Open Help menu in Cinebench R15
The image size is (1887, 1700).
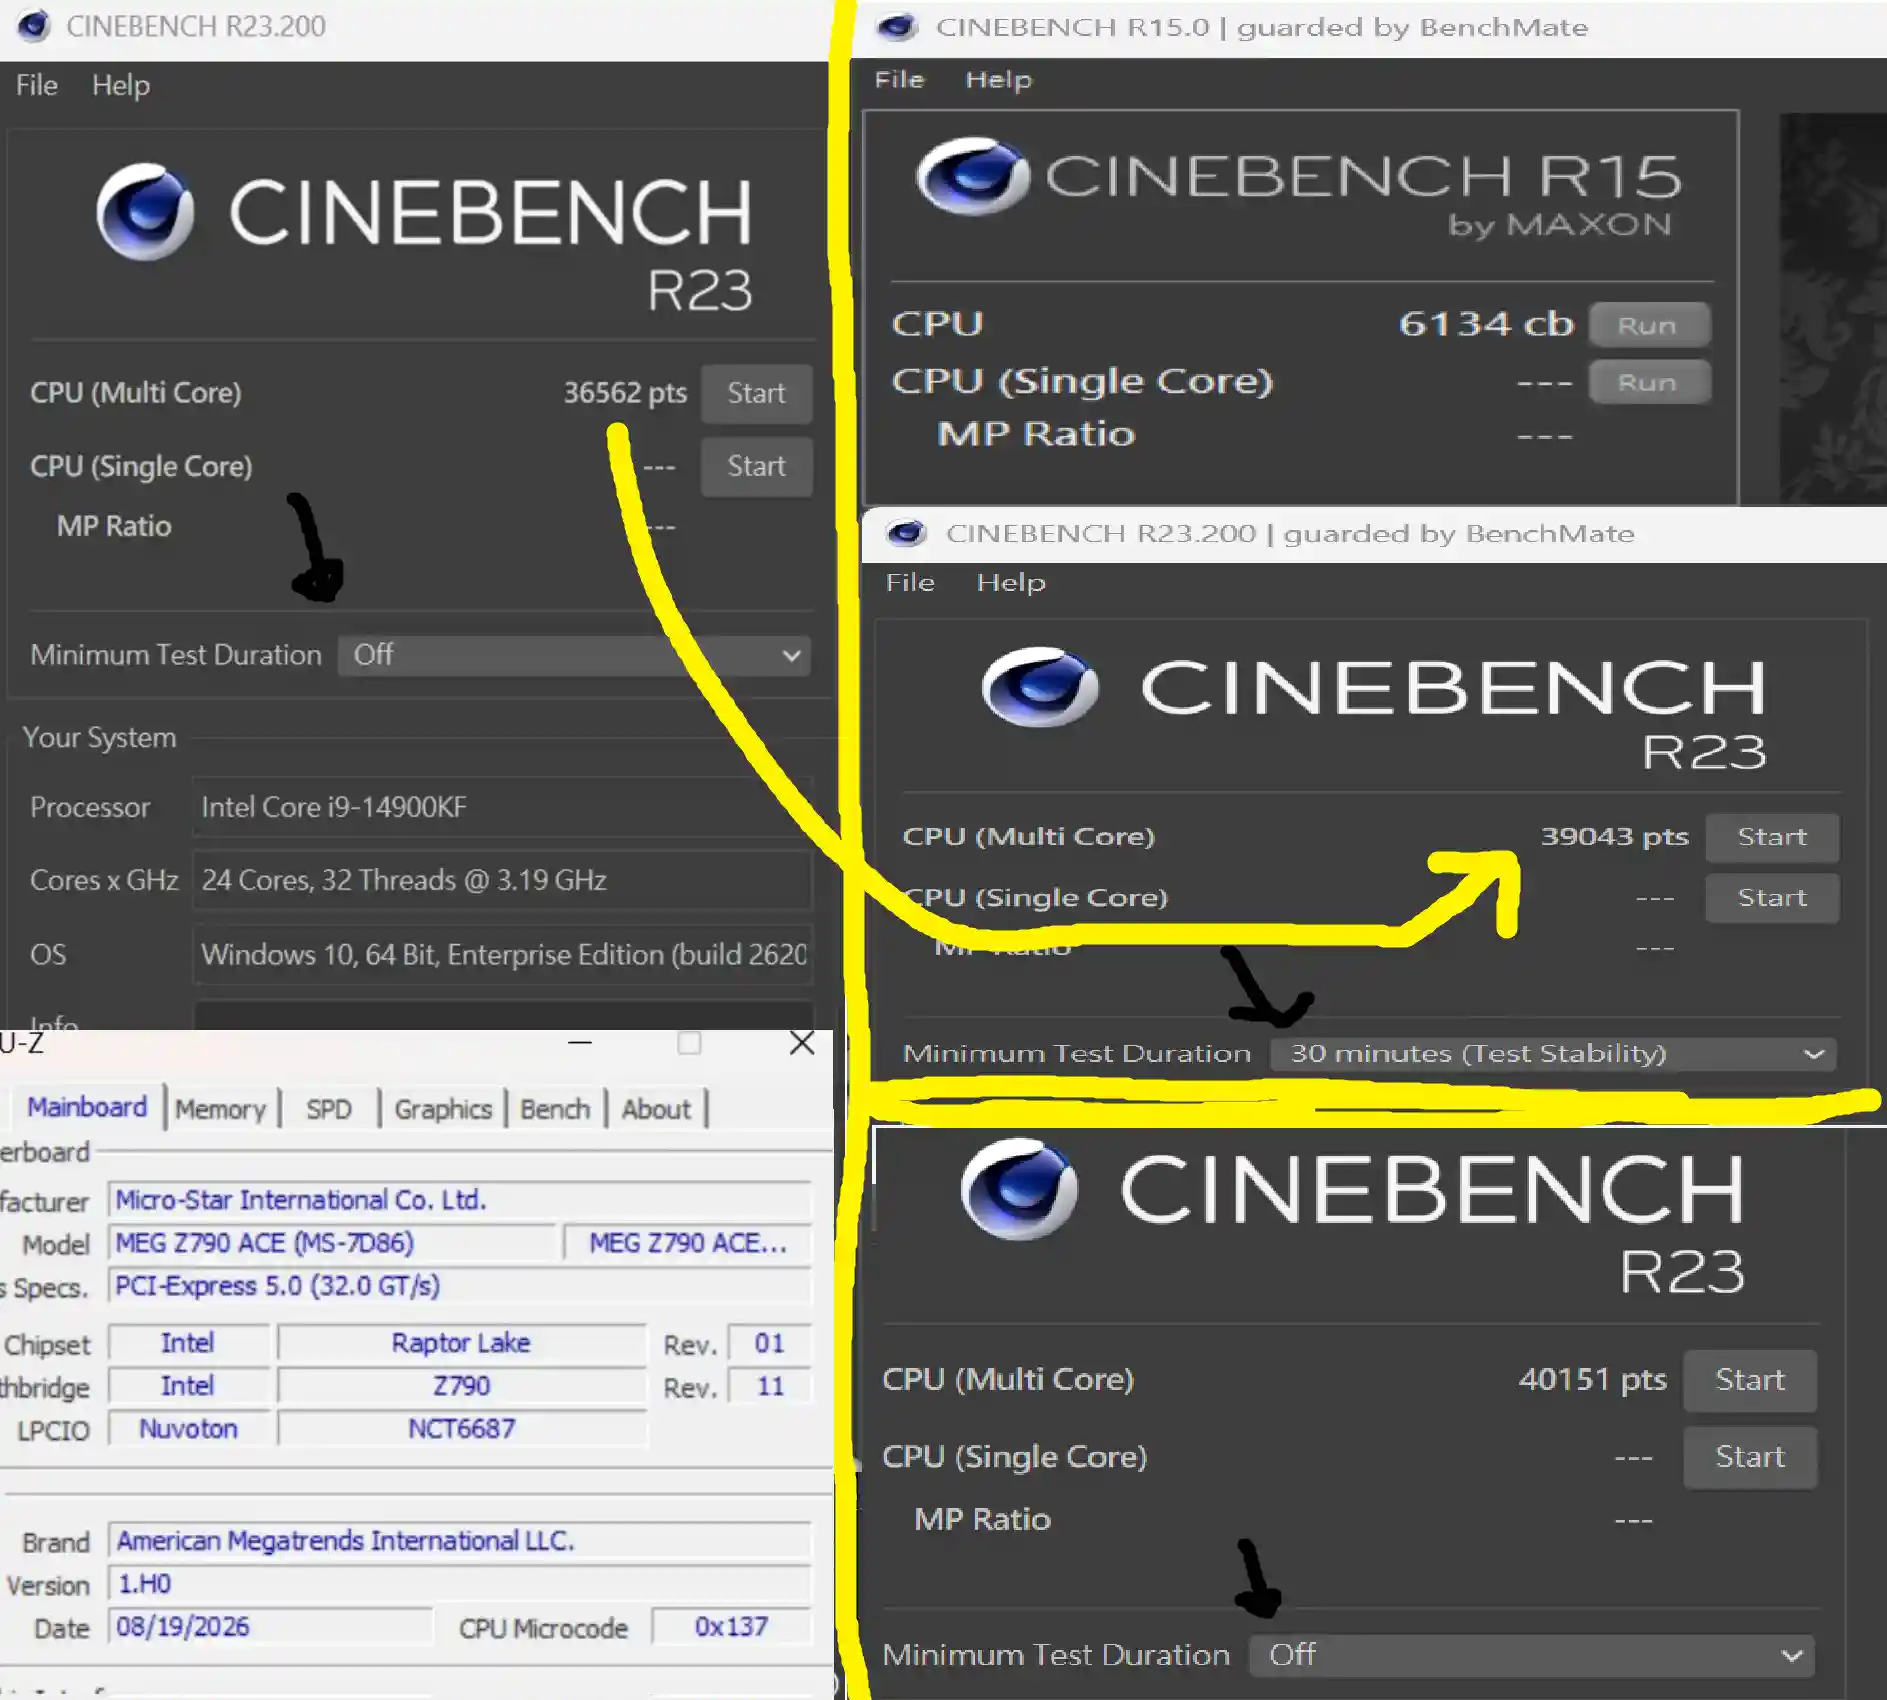[x=998, y=80]
